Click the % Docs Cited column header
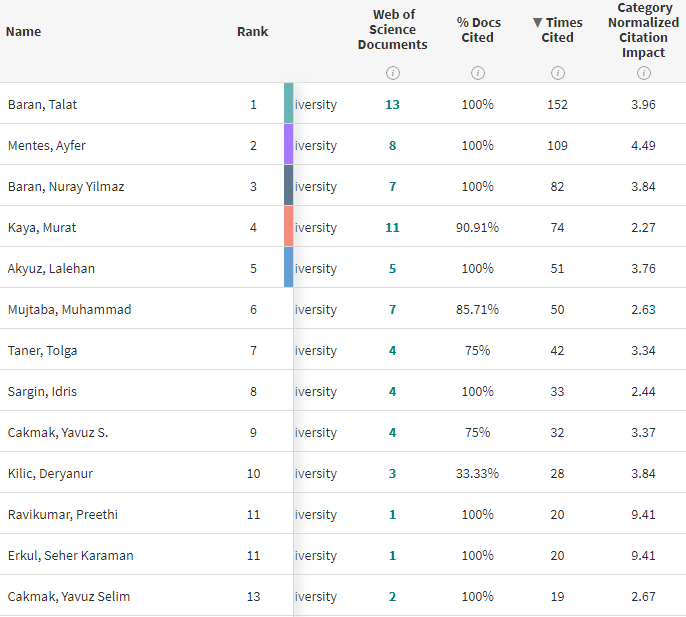 [478, 30]
